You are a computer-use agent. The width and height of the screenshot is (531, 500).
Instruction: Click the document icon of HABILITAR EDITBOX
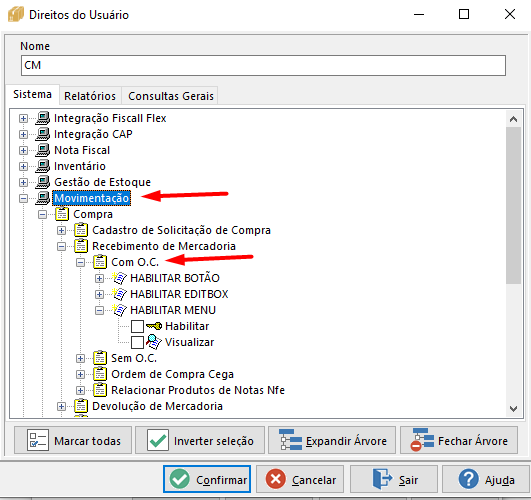tap(119, 294)
